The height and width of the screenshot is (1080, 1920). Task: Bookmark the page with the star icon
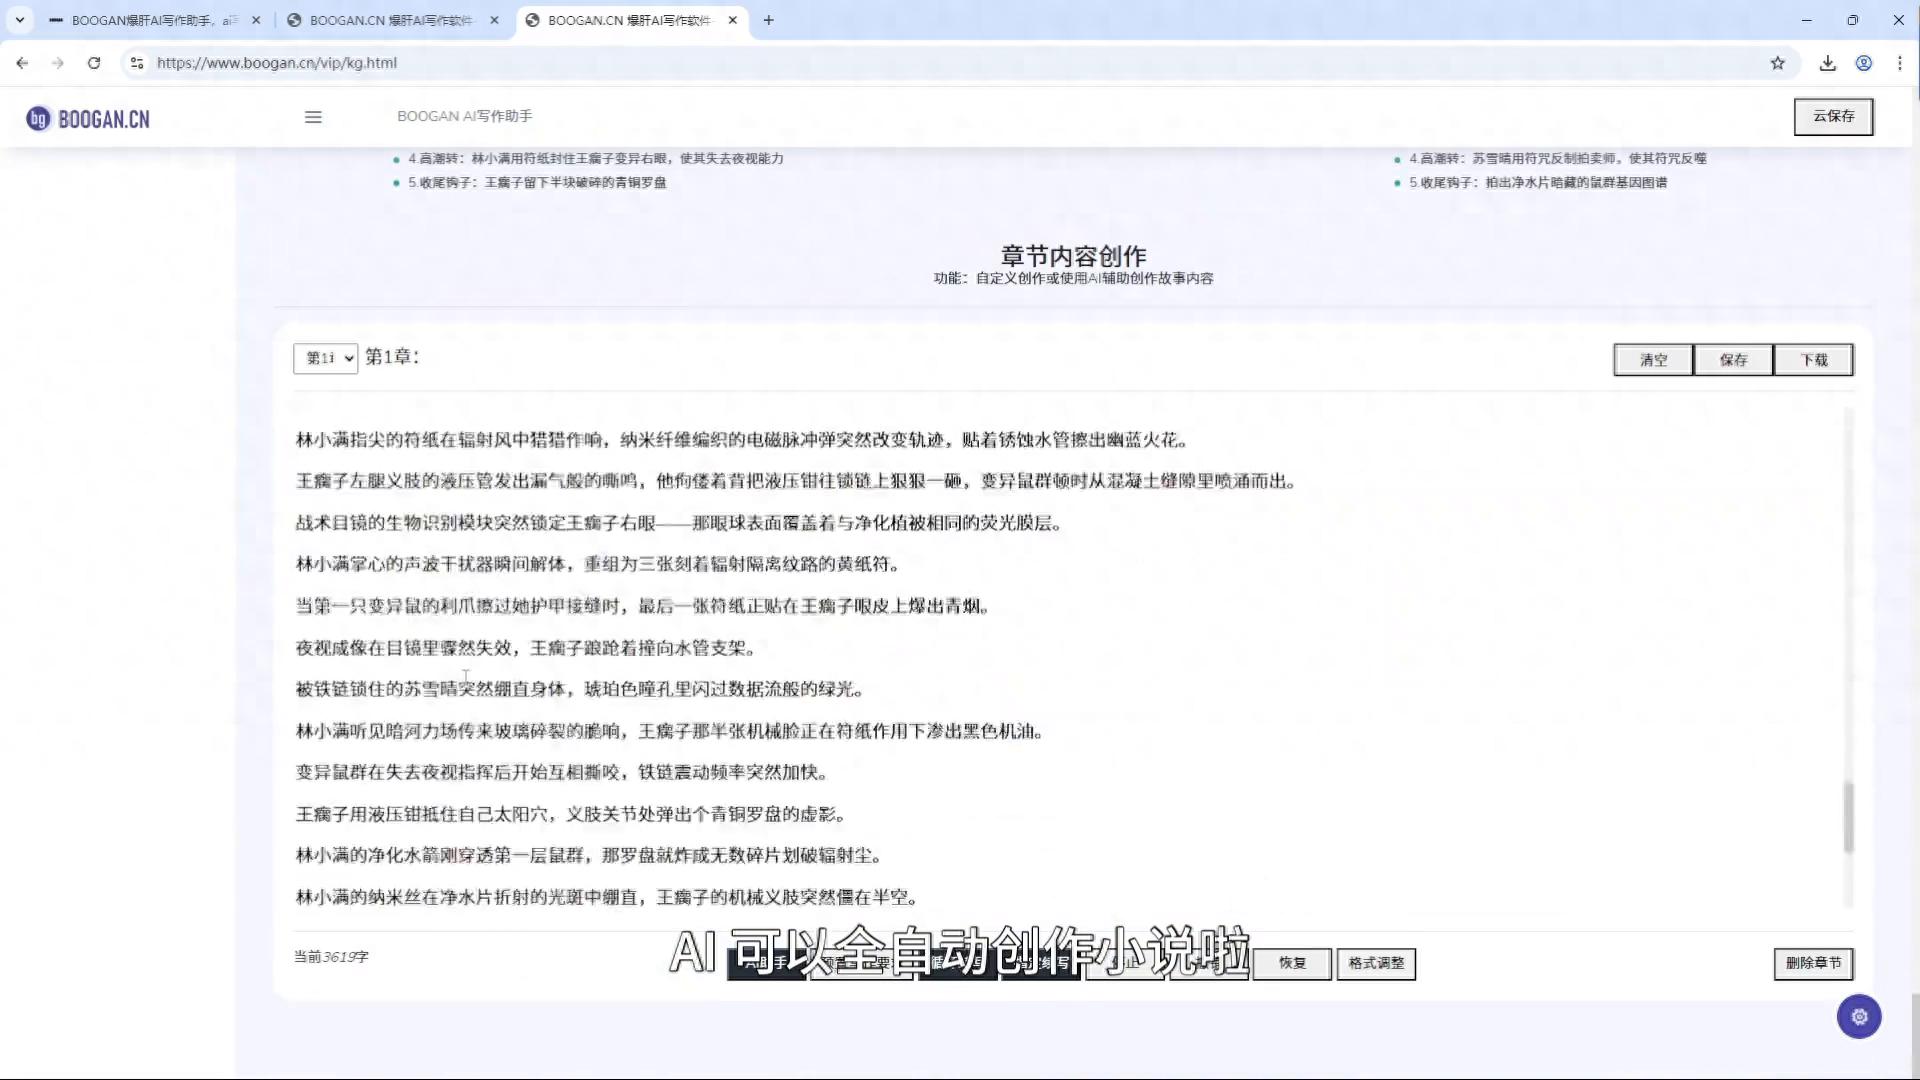pos(1778,62)
